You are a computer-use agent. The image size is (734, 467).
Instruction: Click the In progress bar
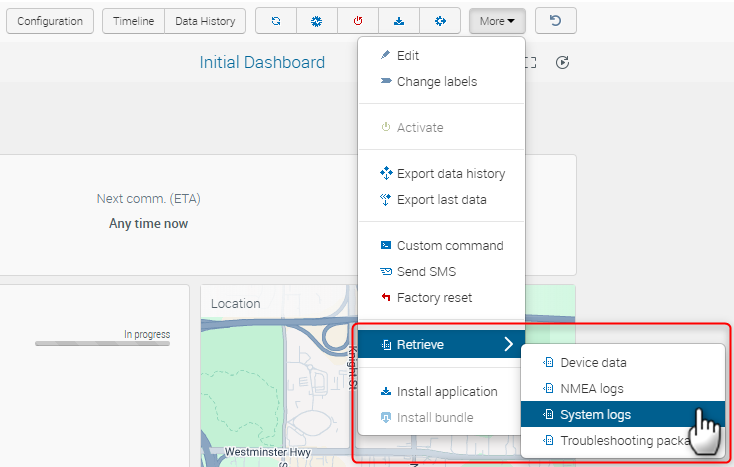(102, 343)
